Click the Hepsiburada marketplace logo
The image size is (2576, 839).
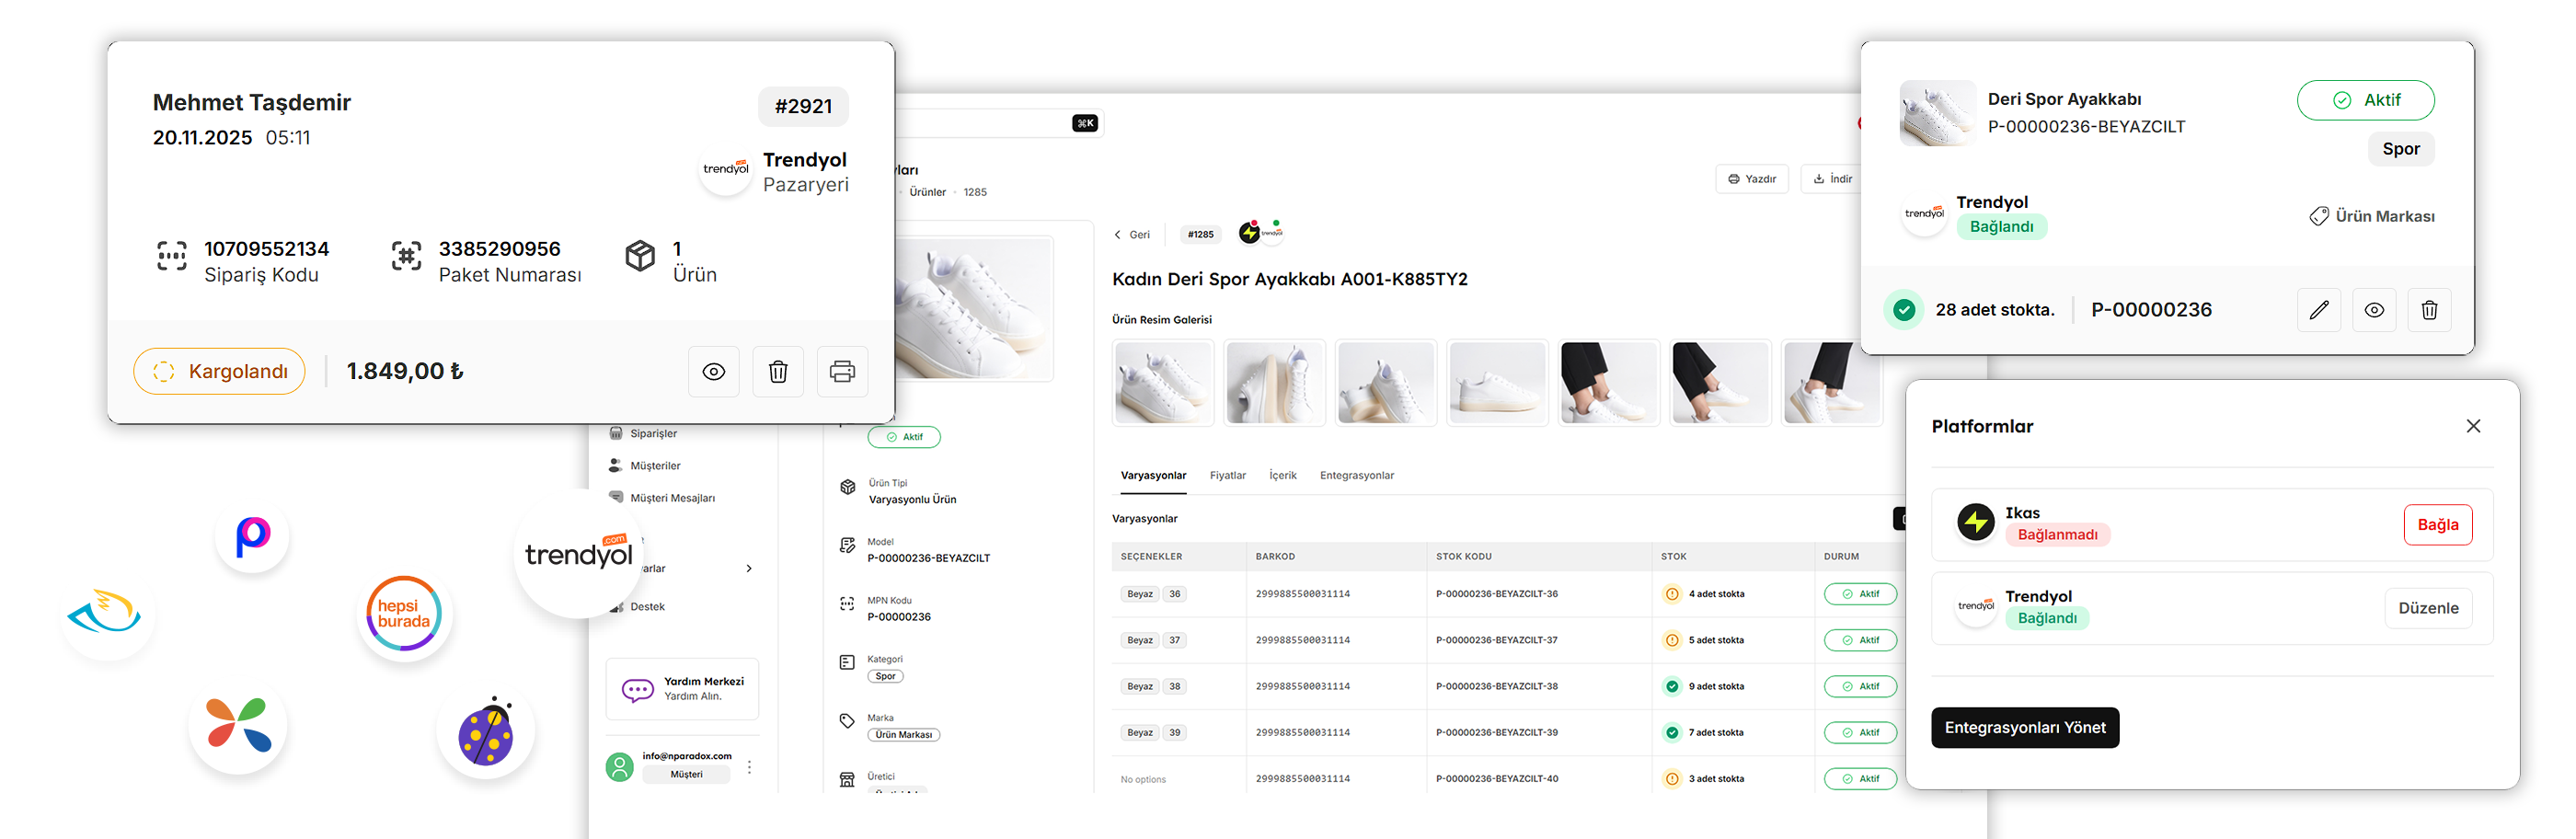(x=404, y=613)
